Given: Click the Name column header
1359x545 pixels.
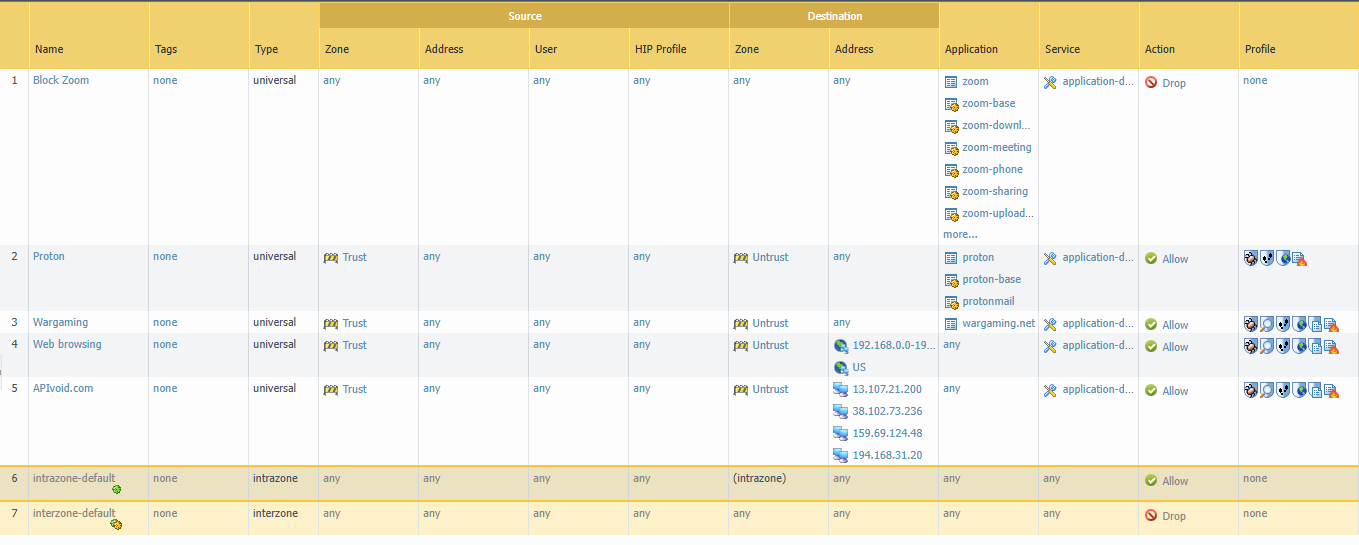Looking at the screenshot, I should (x=89, y=49).
